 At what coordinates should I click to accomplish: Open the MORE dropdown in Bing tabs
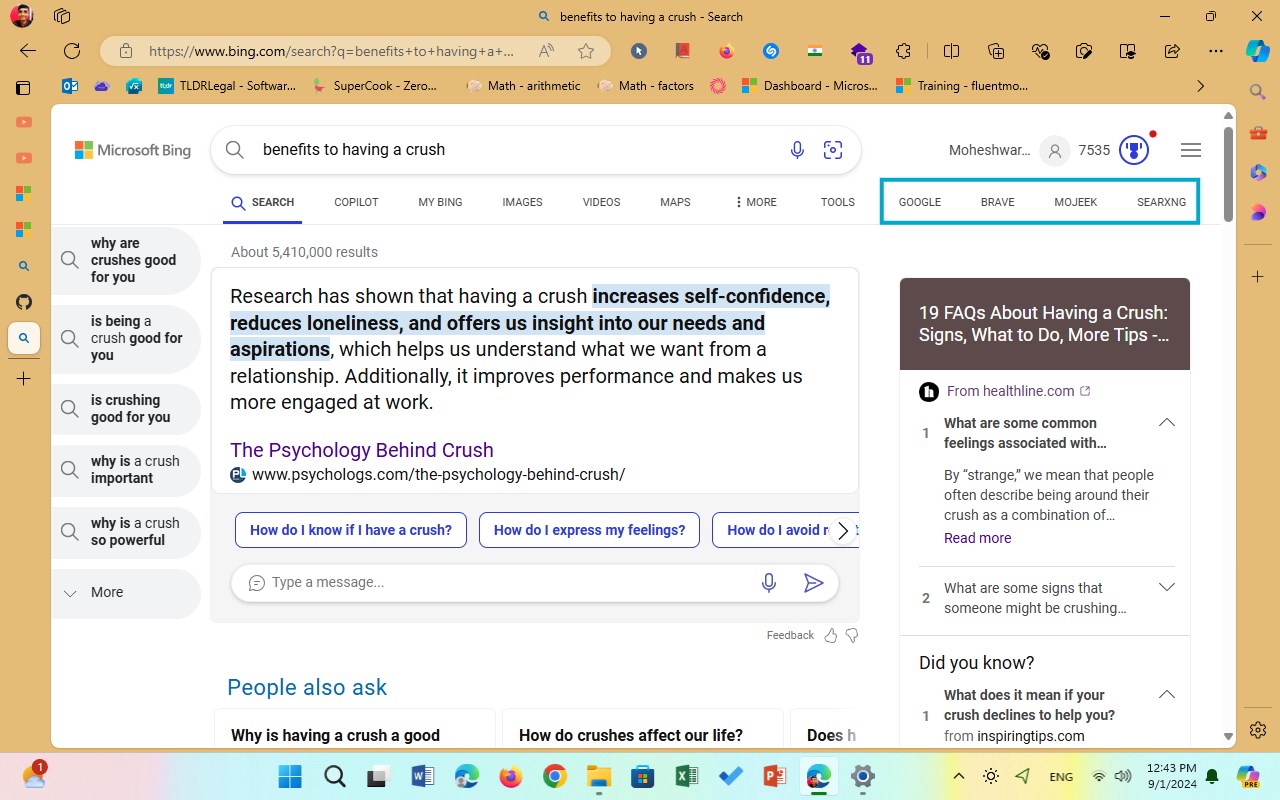[755, 202]
